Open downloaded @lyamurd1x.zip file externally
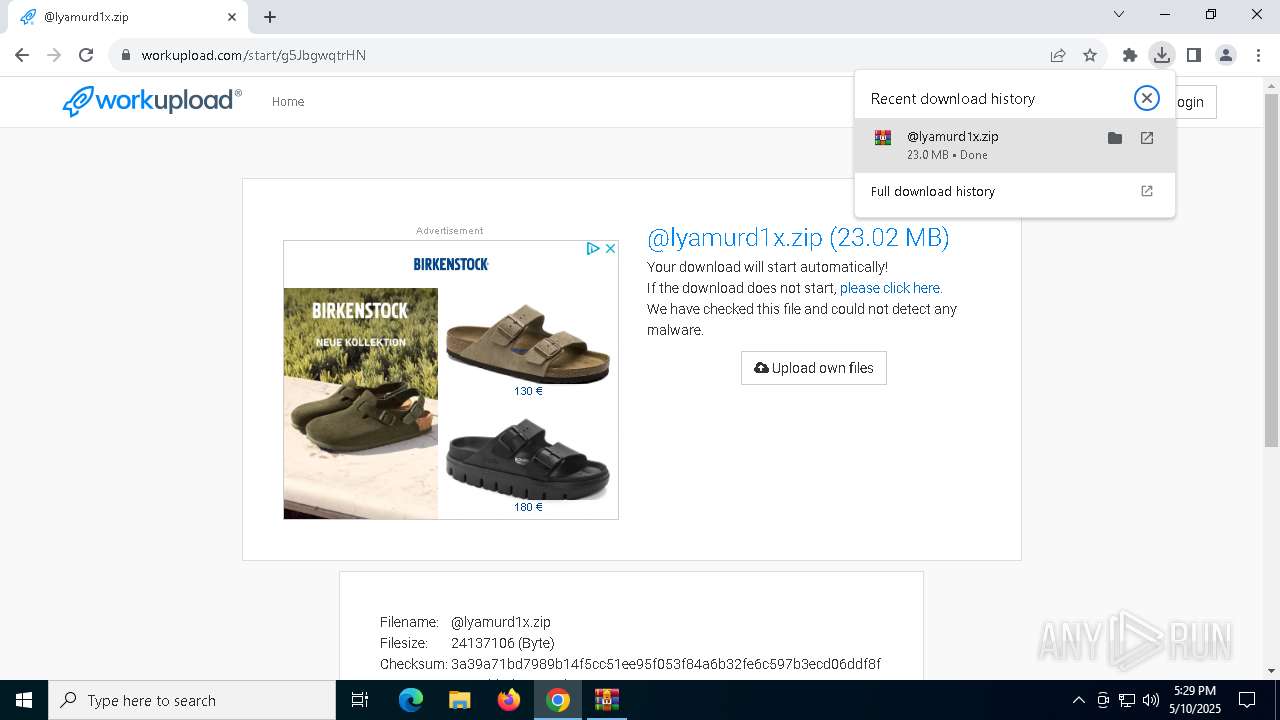 1147,138
